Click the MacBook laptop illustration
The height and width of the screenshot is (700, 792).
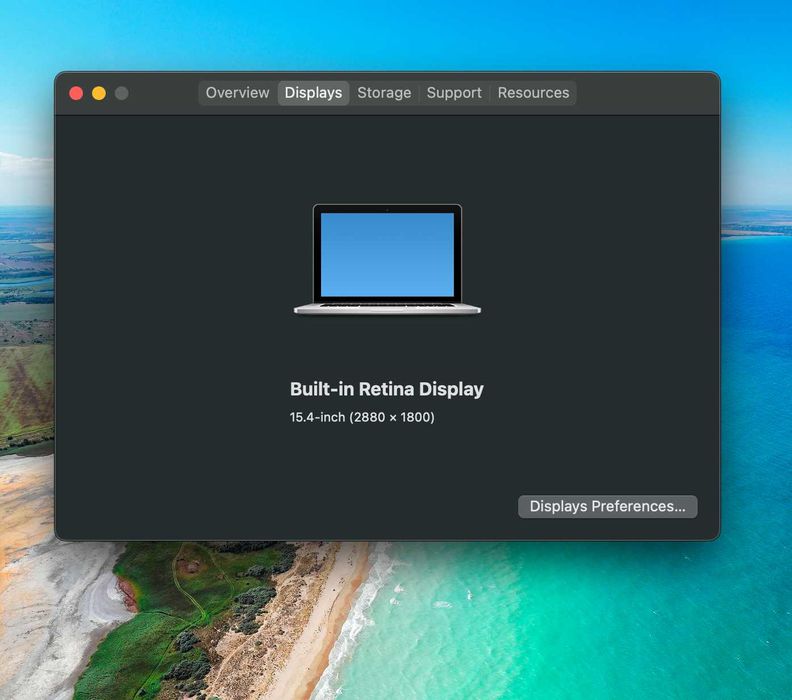pos(387,260)
